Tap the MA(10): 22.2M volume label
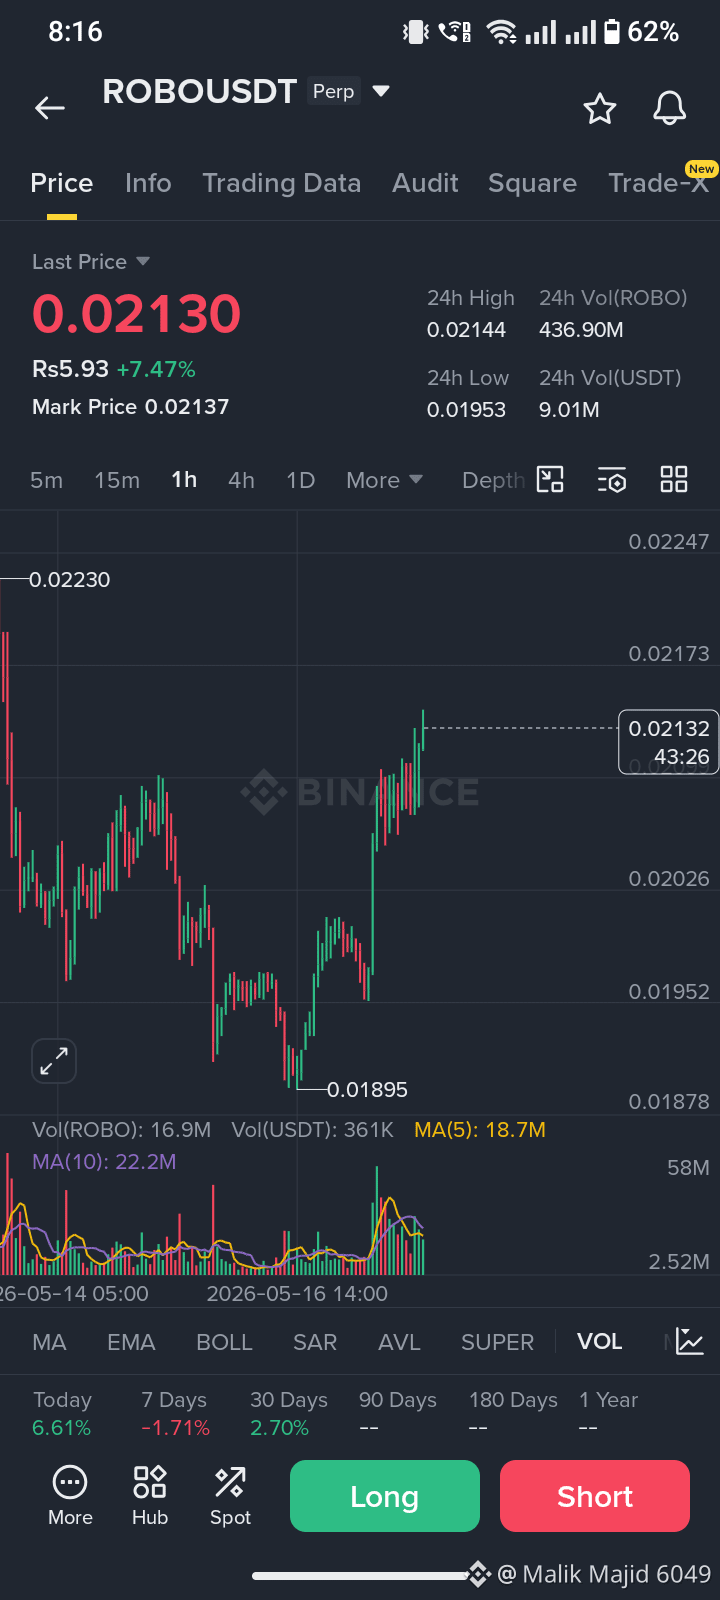Screen dimensions: 720x1600 104,1162
